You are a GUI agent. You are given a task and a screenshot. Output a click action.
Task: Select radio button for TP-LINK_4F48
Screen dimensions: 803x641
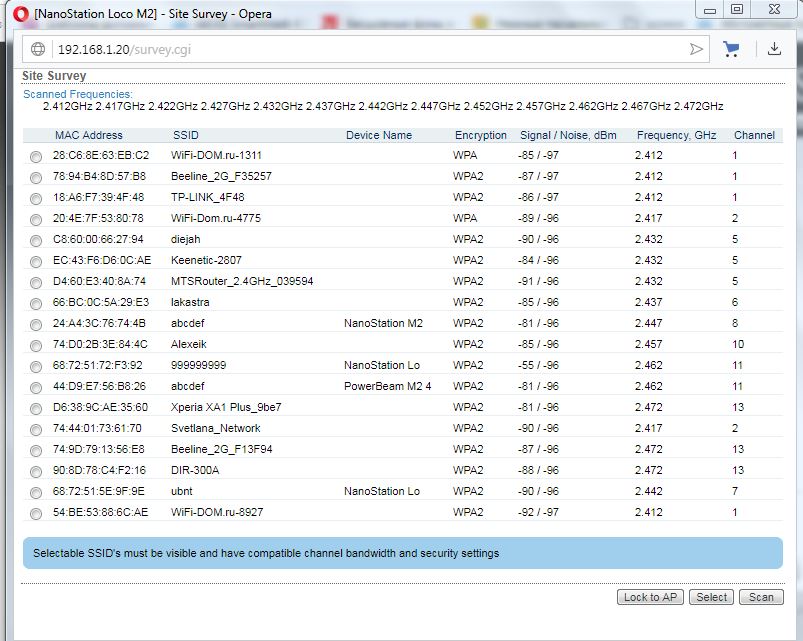click(x=36, y=199)
